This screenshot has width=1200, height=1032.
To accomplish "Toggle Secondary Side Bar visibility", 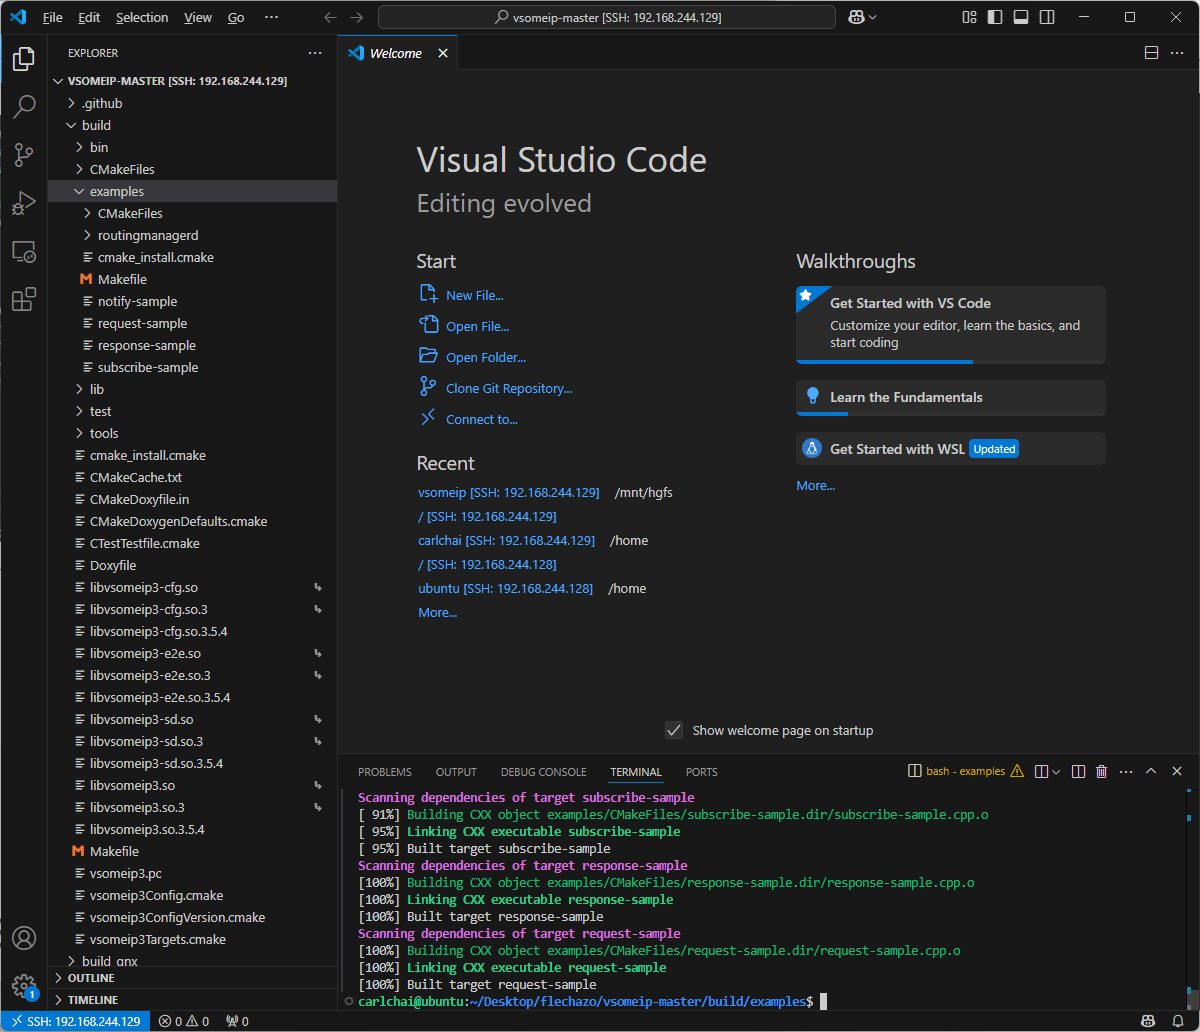I will coord(1047,17).
